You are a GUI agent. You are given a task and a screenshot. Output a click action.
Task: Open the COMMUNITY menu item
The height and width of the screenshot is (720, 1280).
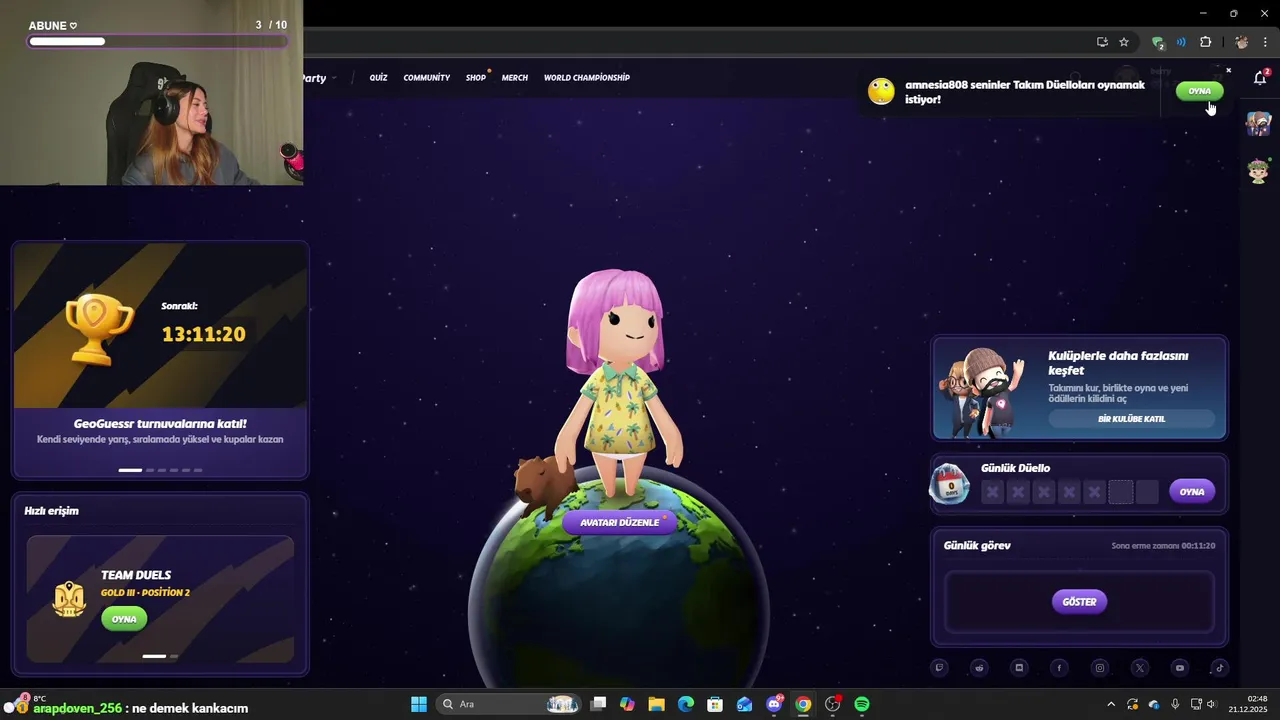point(427,78)
